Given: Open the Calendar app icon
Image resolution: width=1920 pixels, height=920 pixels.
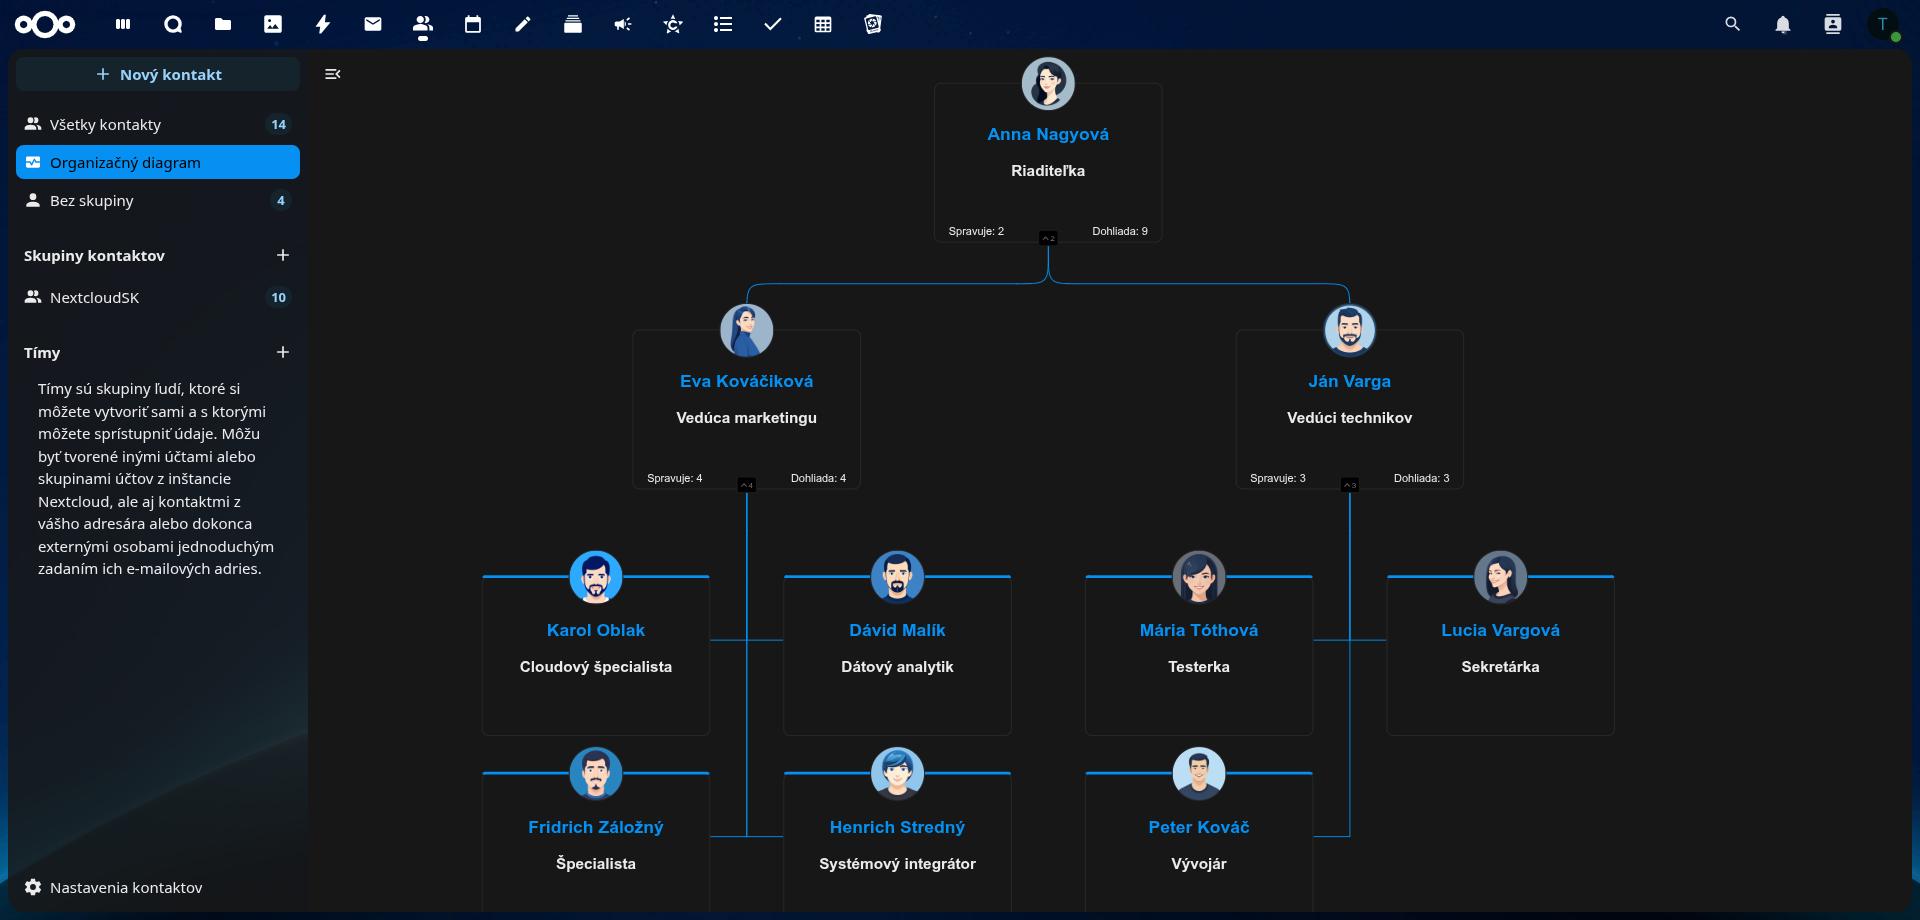Looking at the screenshot, I should tap(472, 24).
